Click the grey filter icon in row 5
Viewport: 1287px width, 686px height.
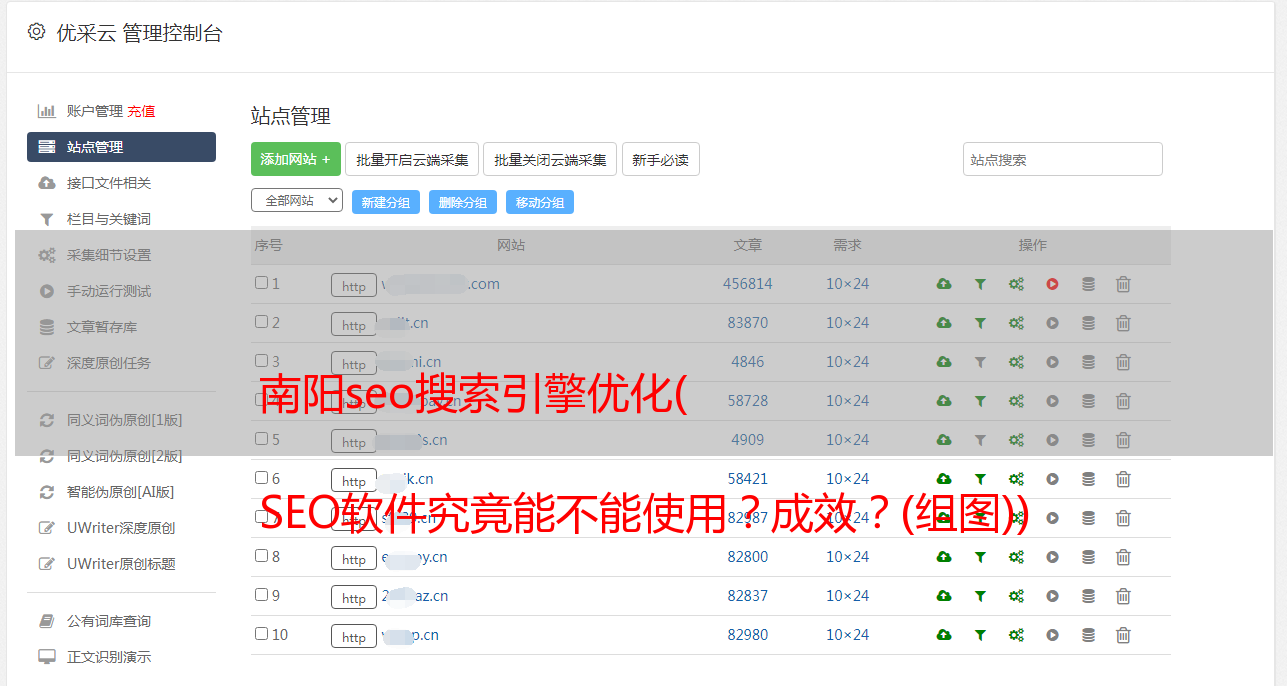[980, 440]
